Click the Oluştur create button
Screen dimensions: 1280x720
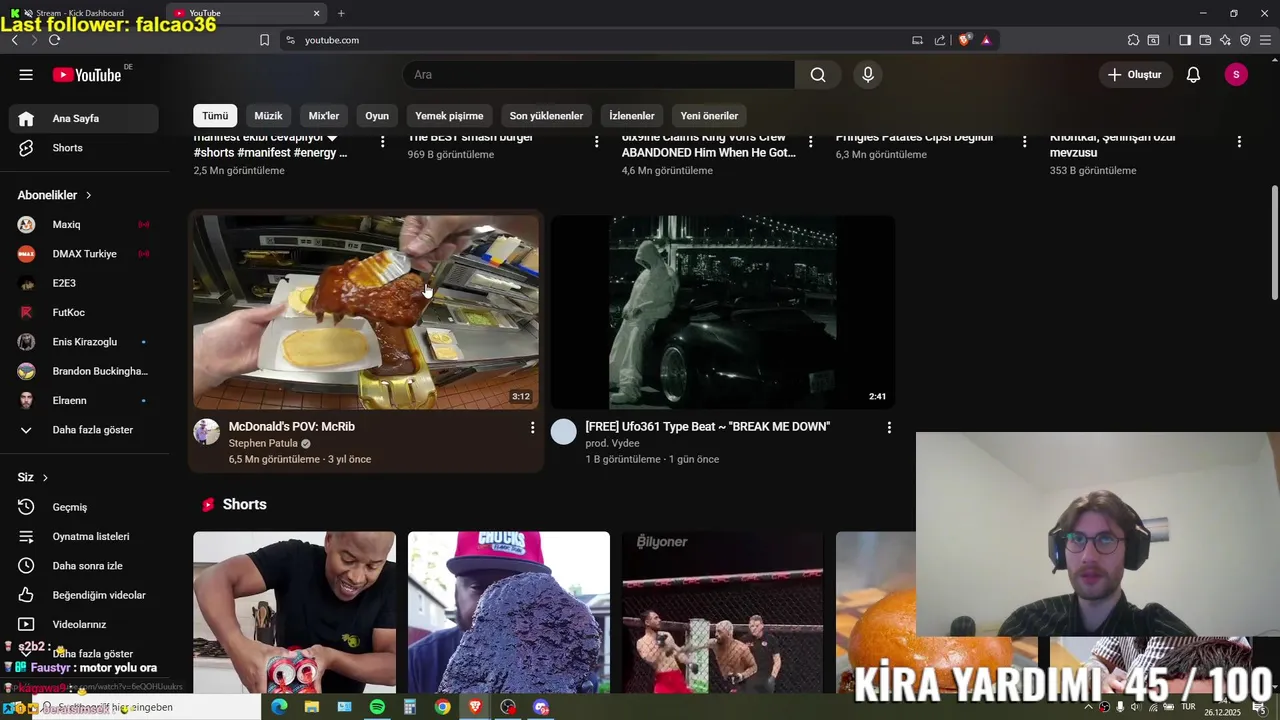tap(1135, 75)
